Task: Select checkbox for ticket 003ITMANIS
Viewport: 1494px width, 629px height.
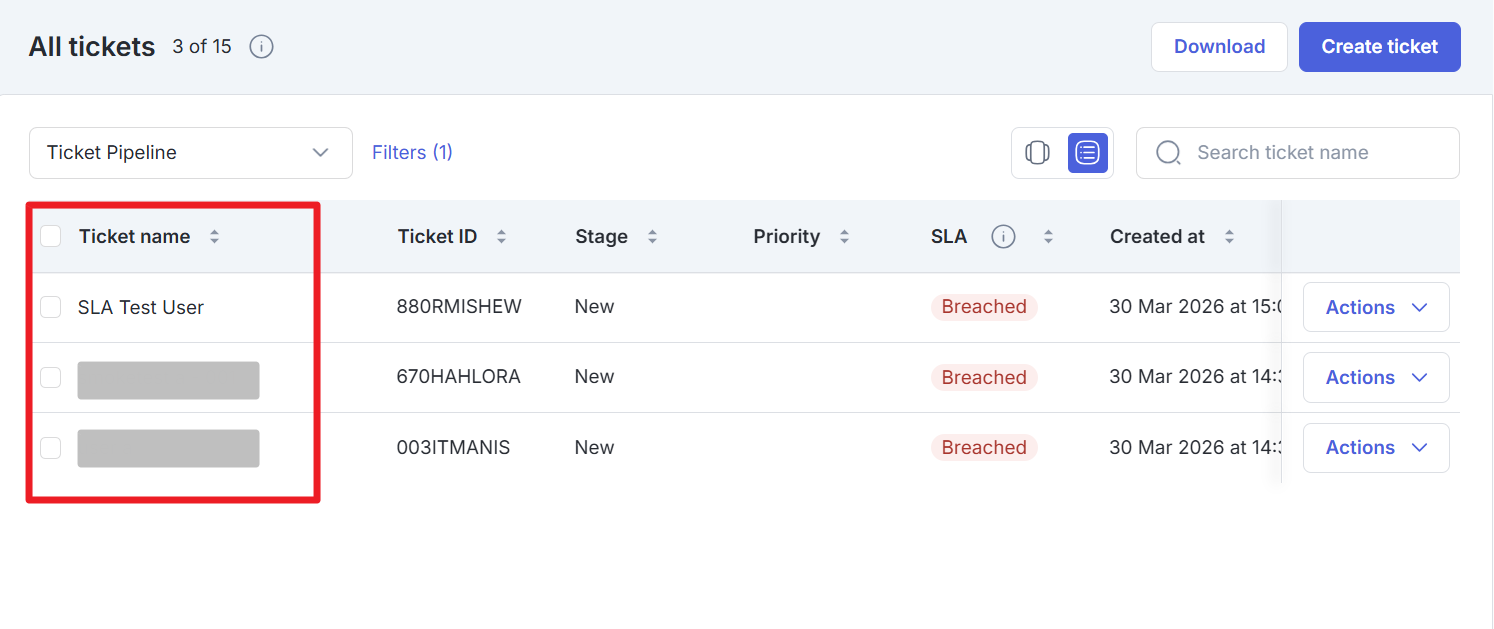Action: [x=51, y=447]
